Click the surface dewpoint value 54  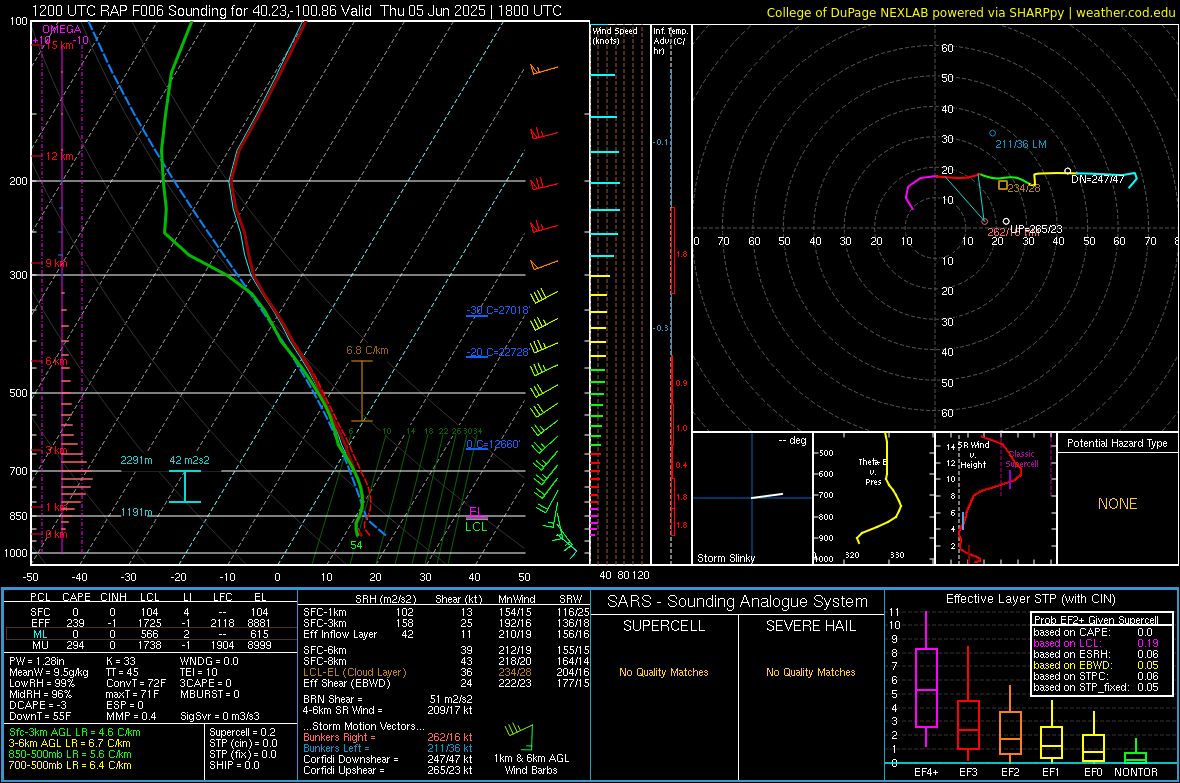356,545
